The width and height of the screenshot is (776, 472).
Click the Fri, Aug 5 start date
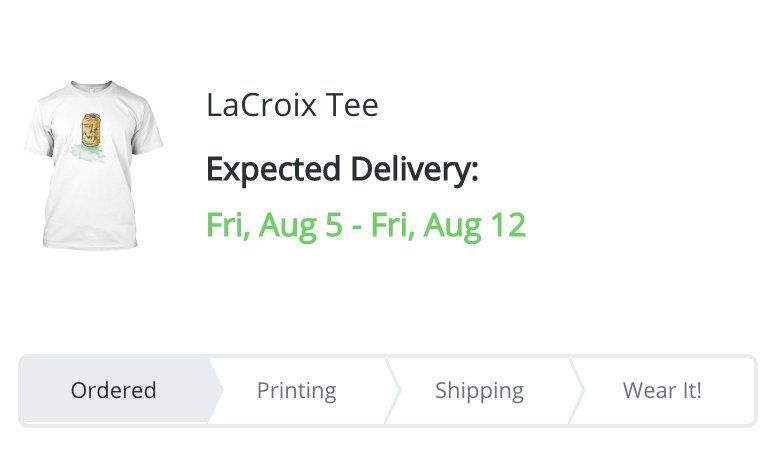tap(274, 225)
